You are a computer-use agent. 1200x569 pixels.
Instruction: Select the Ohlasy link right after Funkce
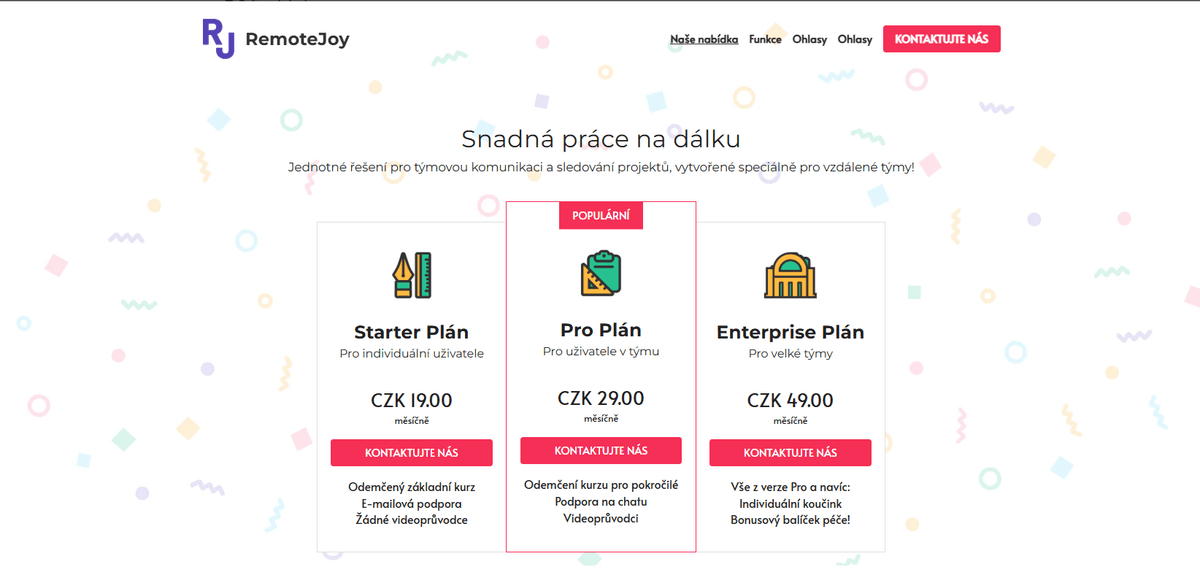809,40
